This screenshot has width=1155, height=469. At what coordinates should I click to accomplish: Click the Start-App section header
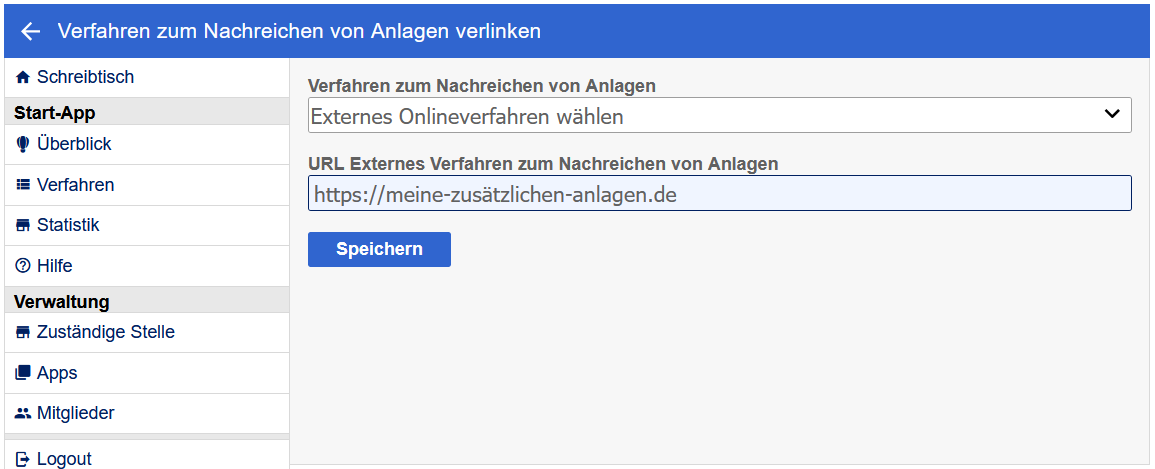[x=55, y=112]
